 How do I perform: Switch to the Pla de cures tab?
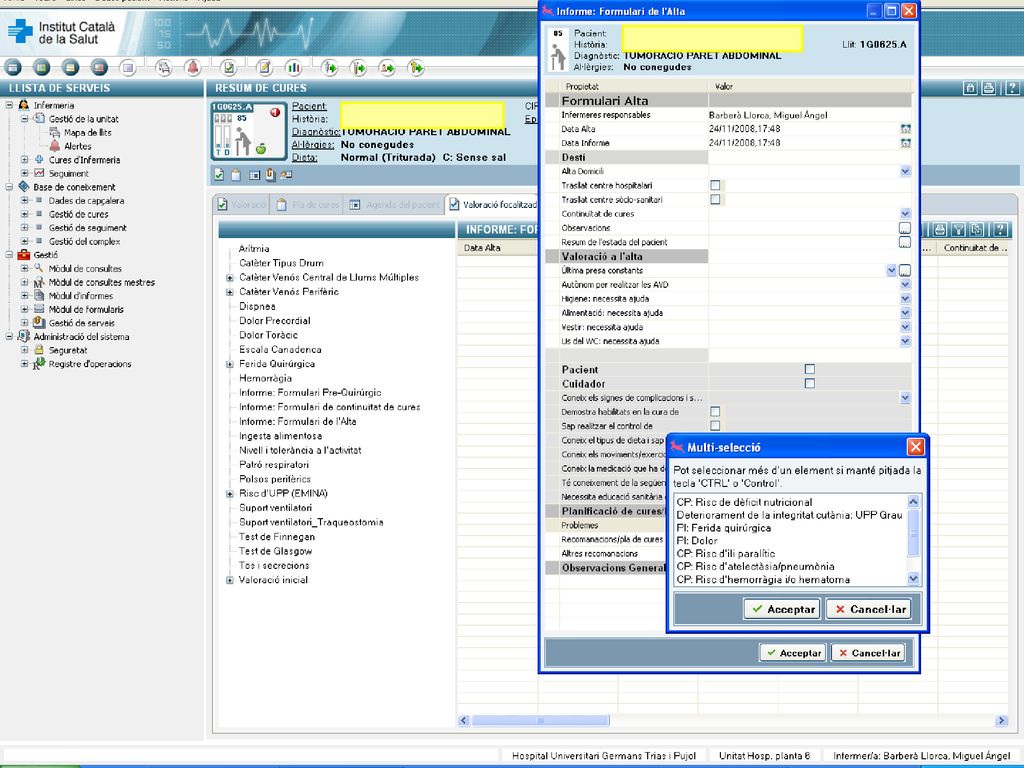[308, 204]
